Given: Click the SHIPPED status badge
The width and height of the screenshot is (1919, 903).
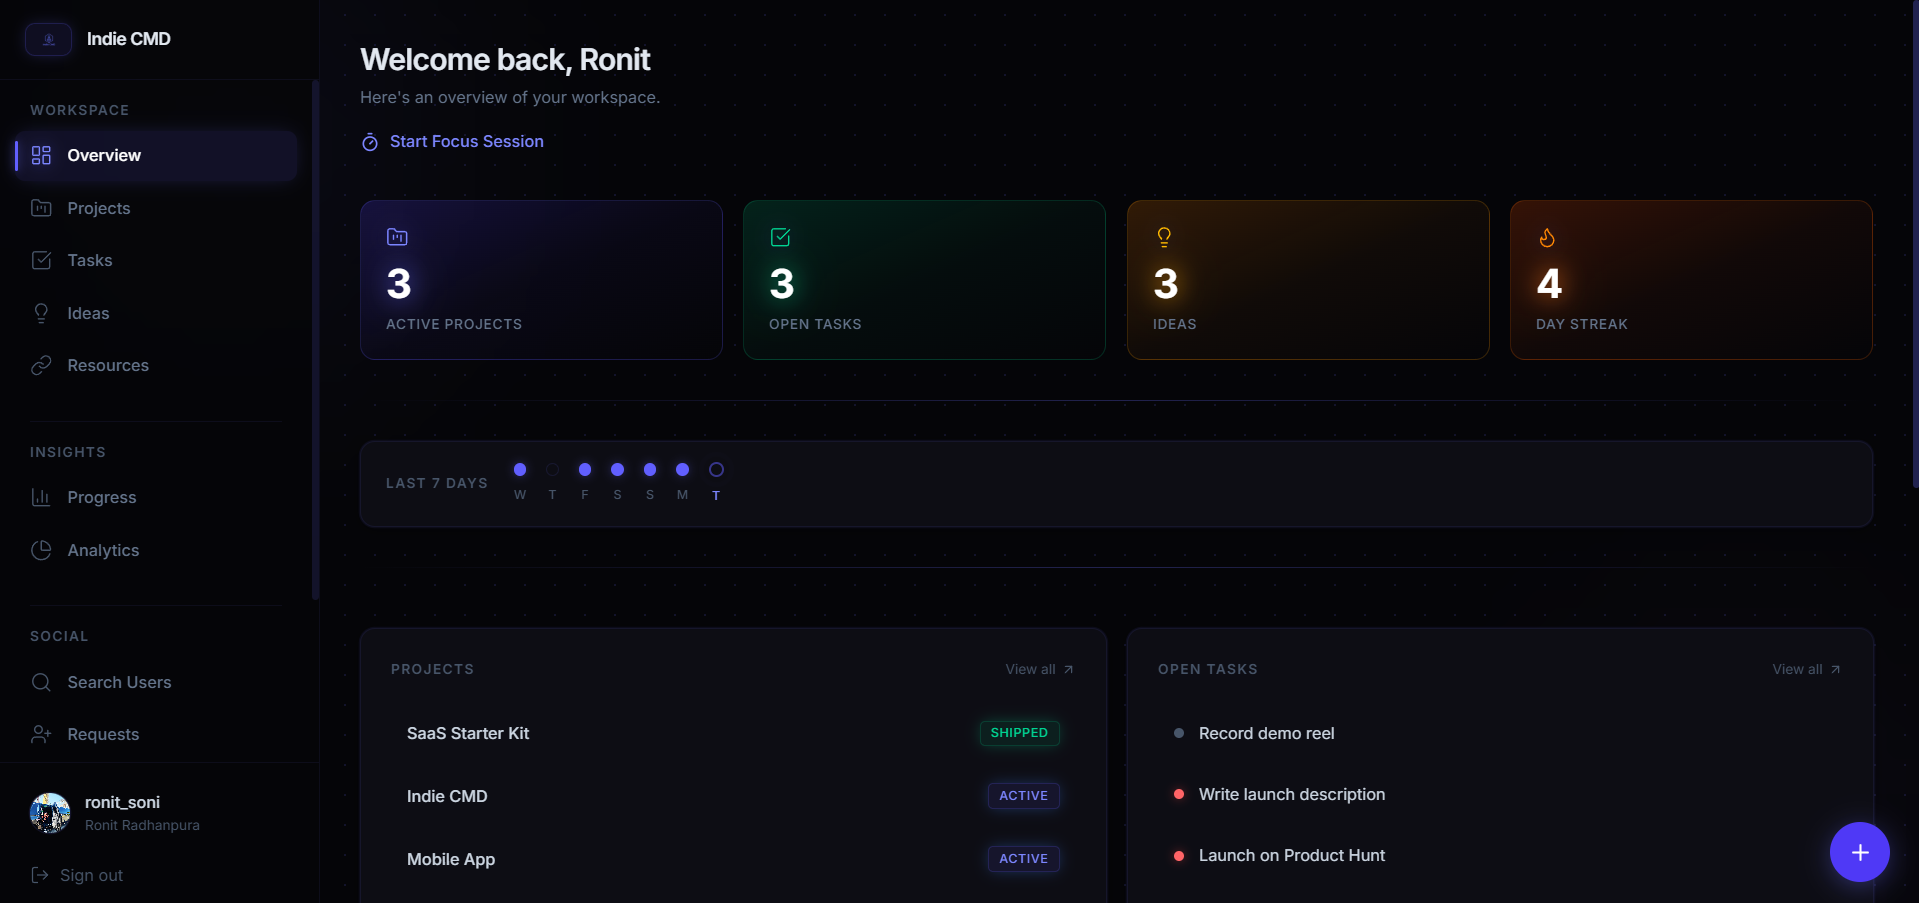Looking at the screenshot, I should 1019,733.
